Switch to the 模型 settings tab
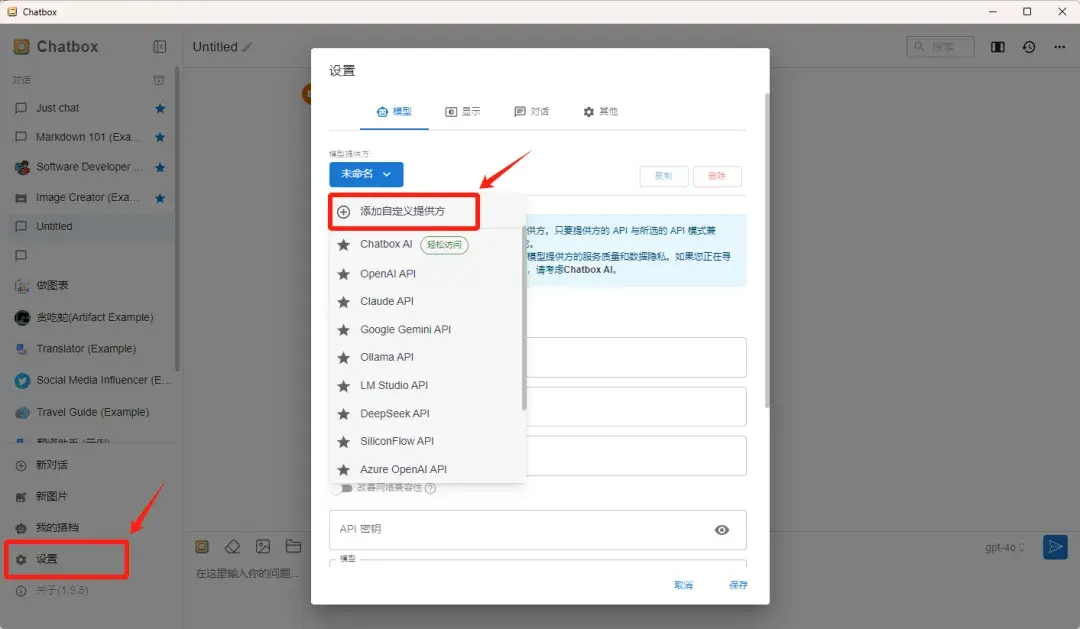 [x=394, y=112]
